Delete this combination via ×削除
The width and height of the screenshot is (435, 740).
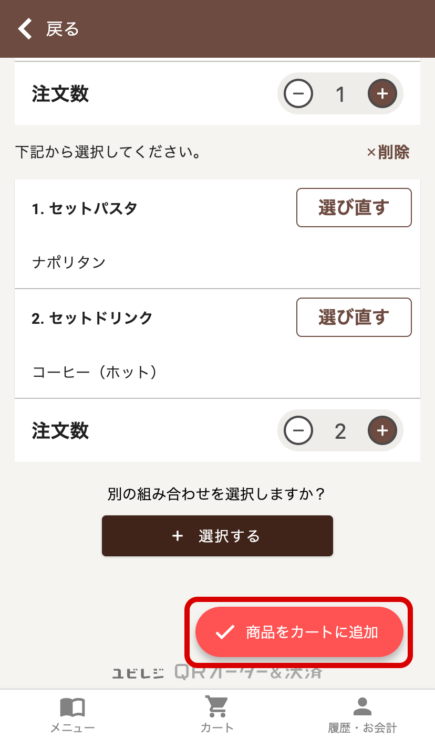(x=388, y=152)
